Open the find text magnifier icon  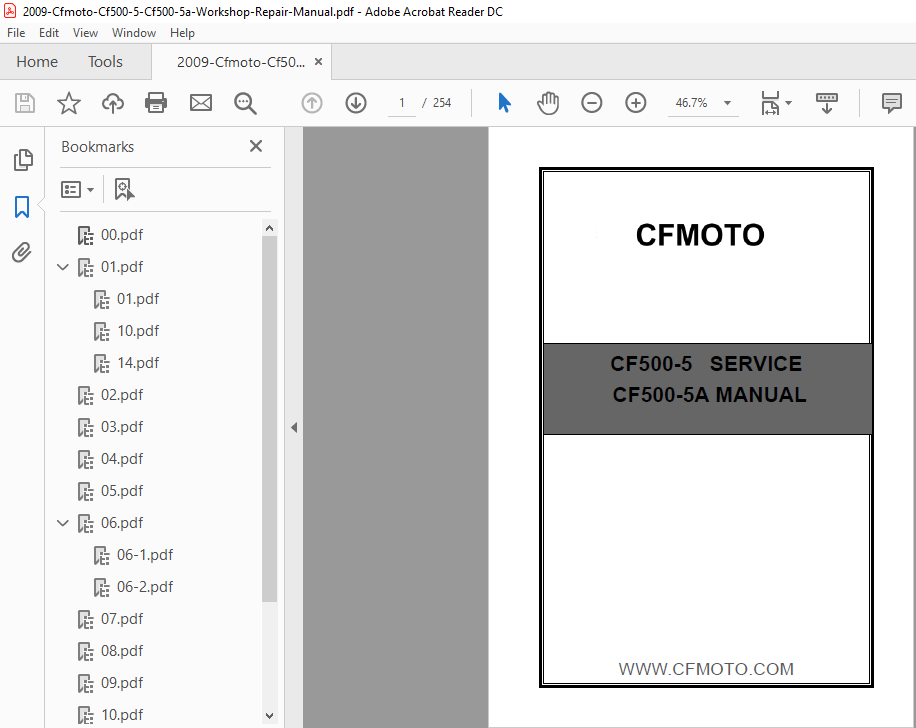[x=245, y=103]
